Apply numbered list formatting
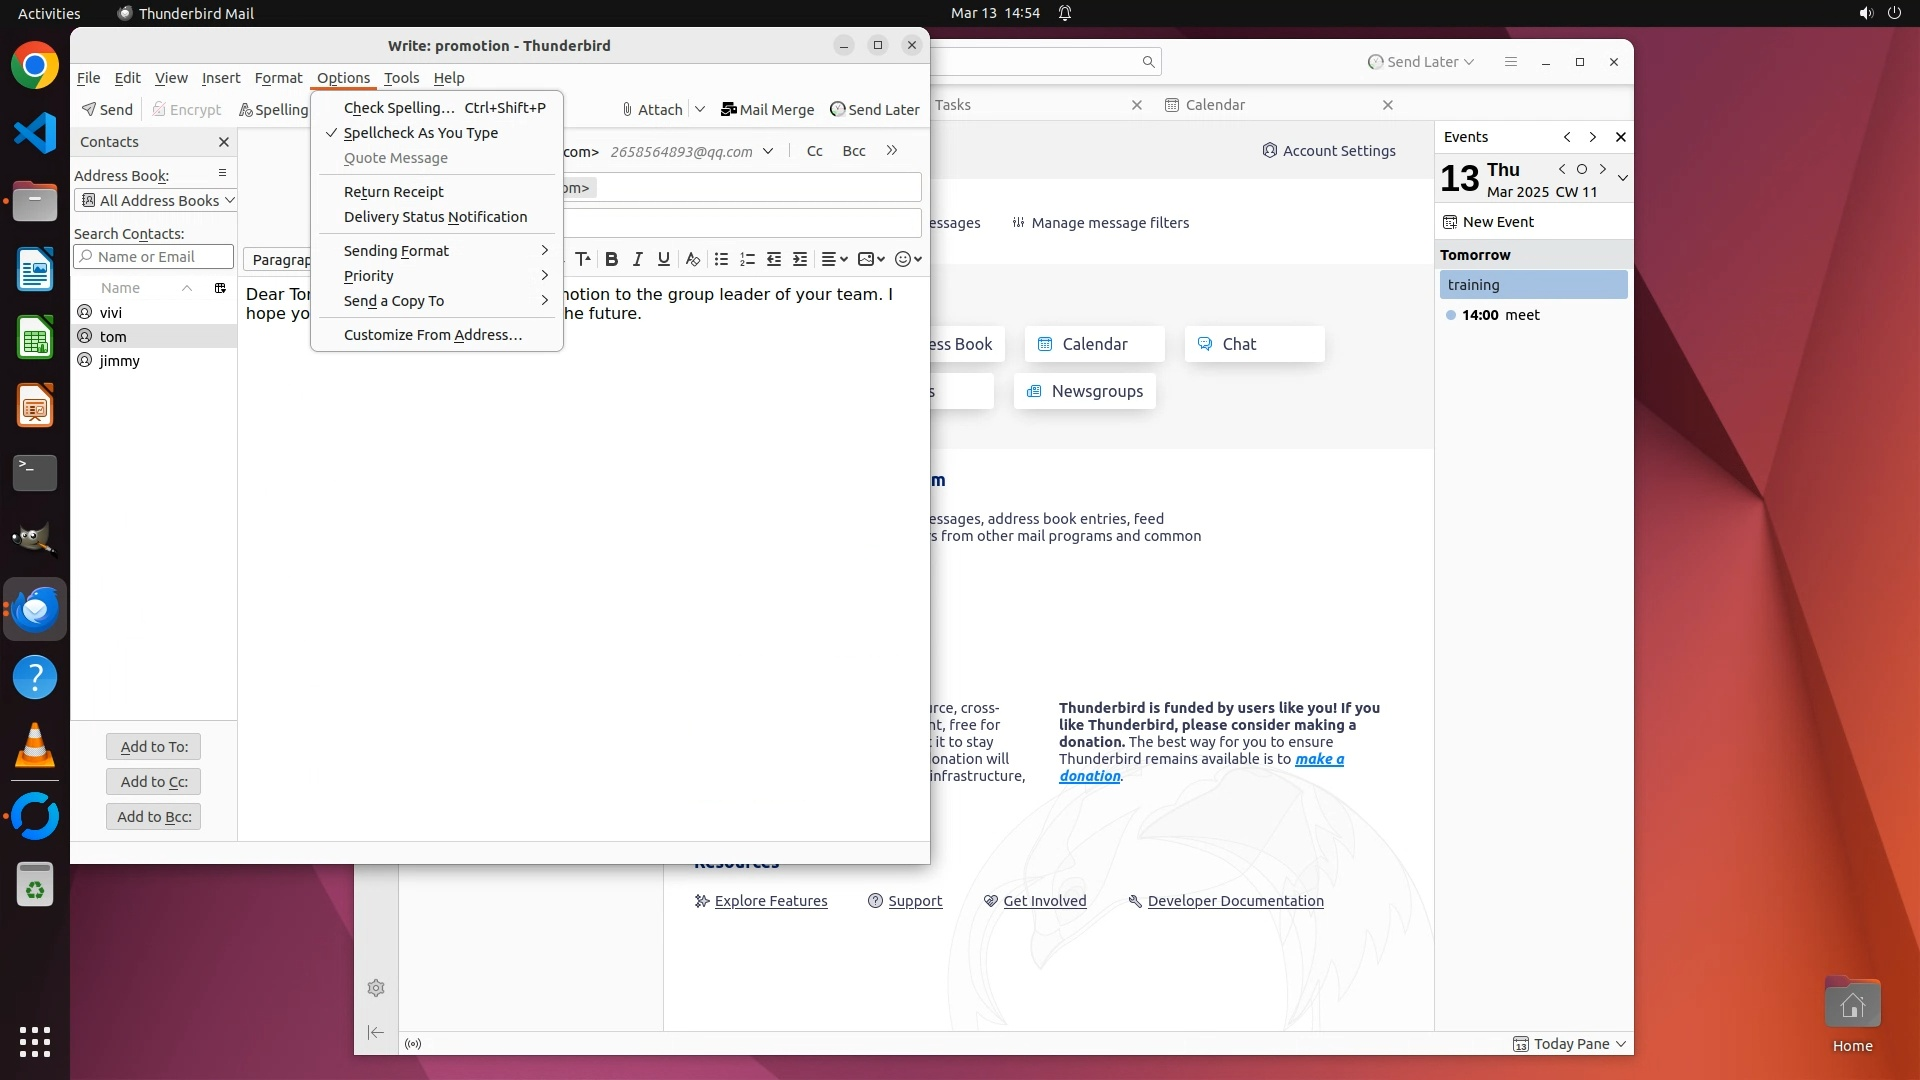Screen dimensions: 1920x1080 [747, 259]
